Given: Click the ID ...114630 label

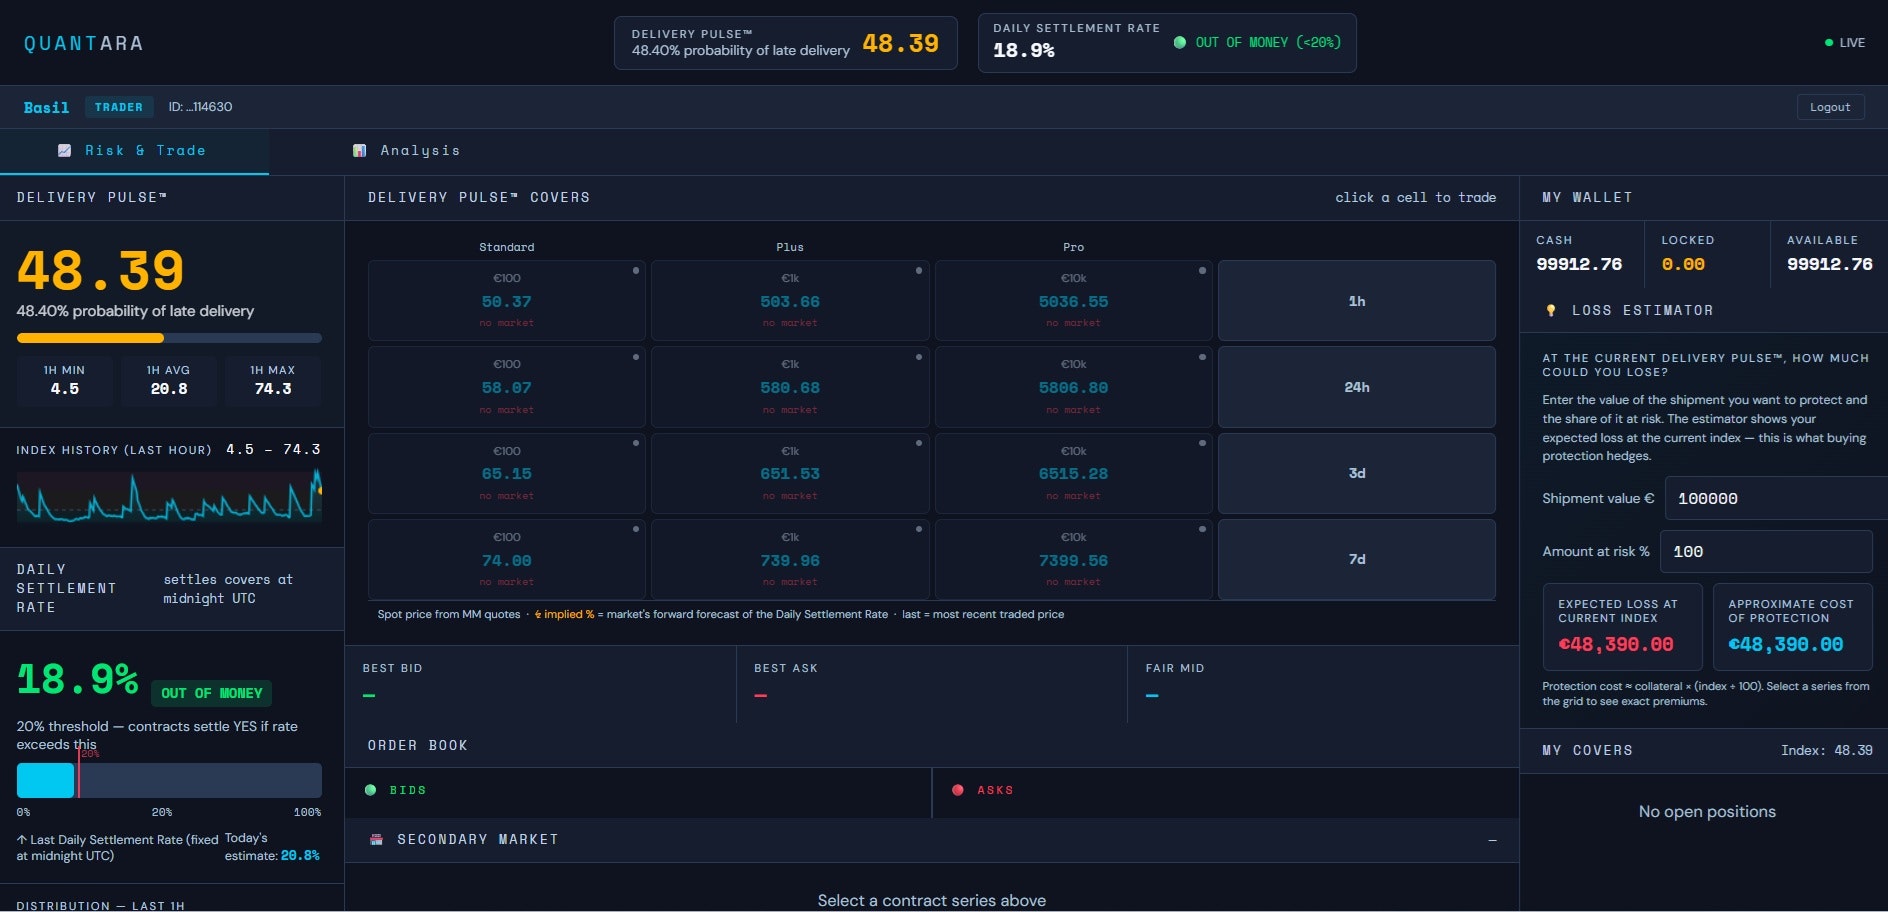Looking at the screenshot, I should point(200,107).
